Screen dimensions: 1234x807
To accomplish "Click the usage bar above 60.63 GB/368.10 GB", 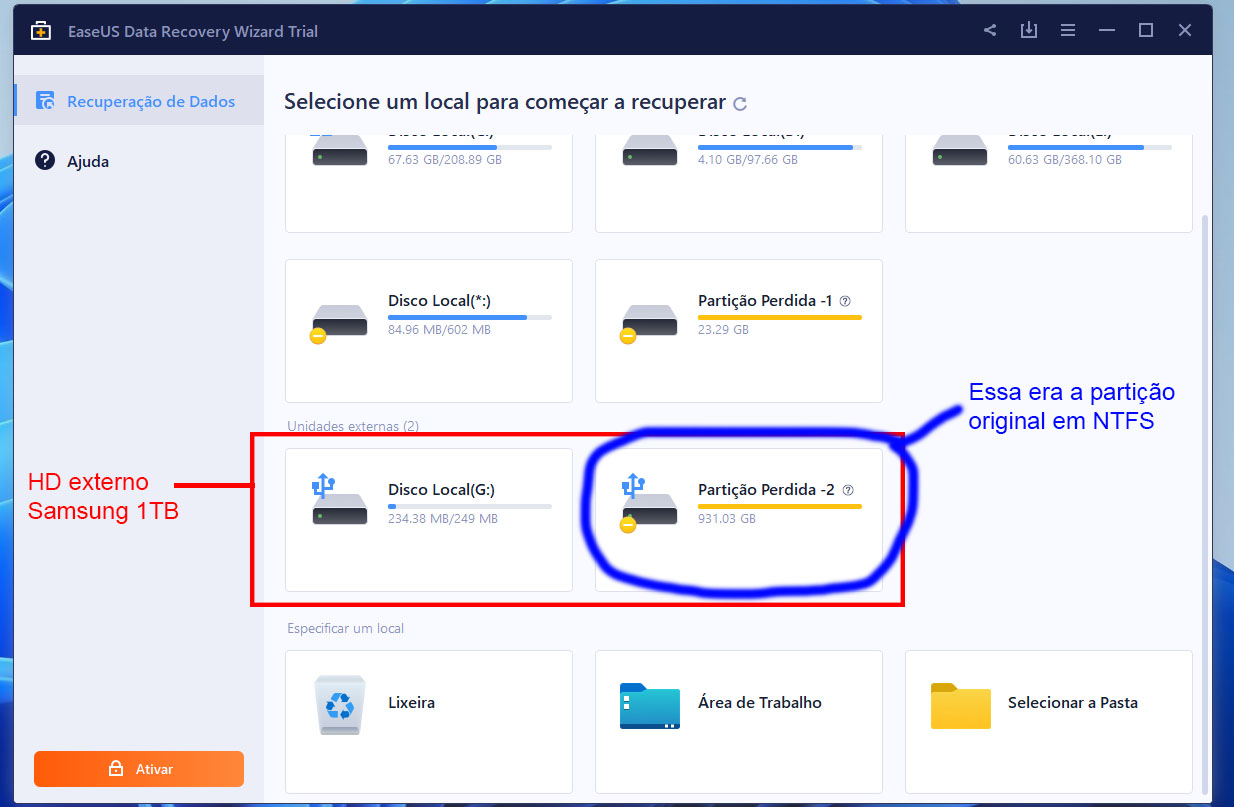I will click(x=1090, y=147).
